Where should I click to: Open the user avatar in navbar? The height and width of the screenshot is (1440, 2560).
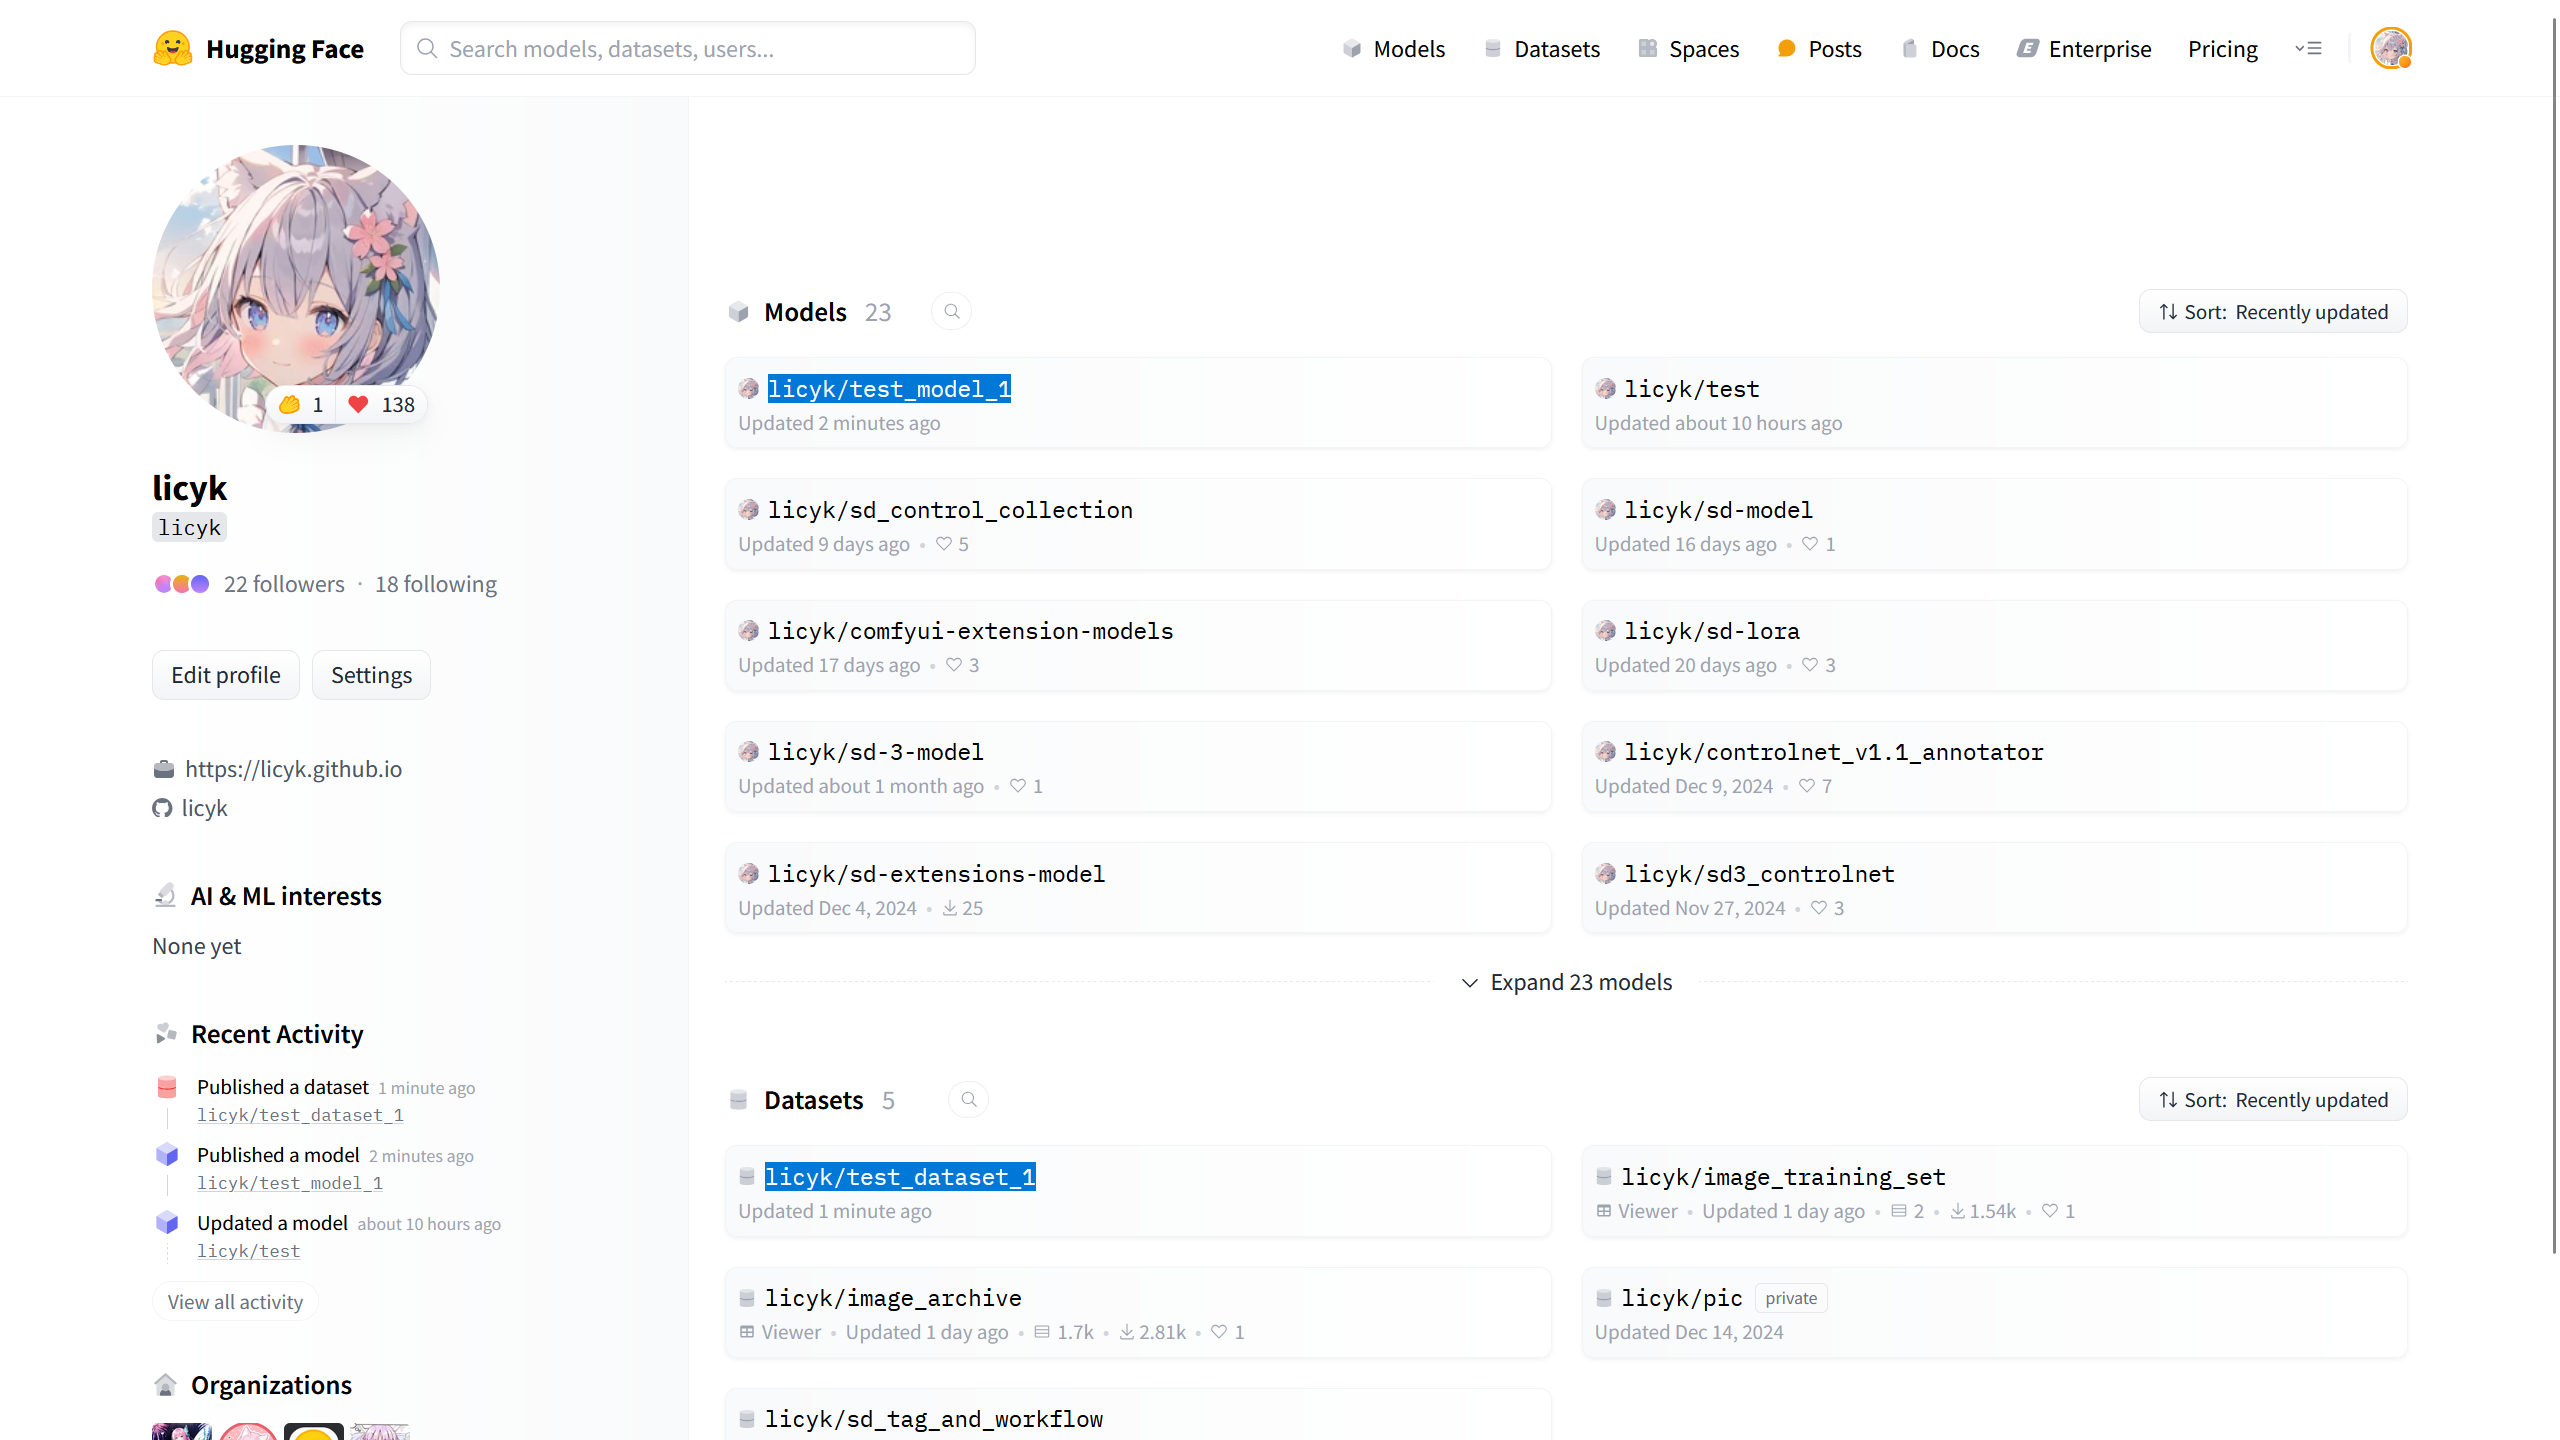pos(2390,48)
